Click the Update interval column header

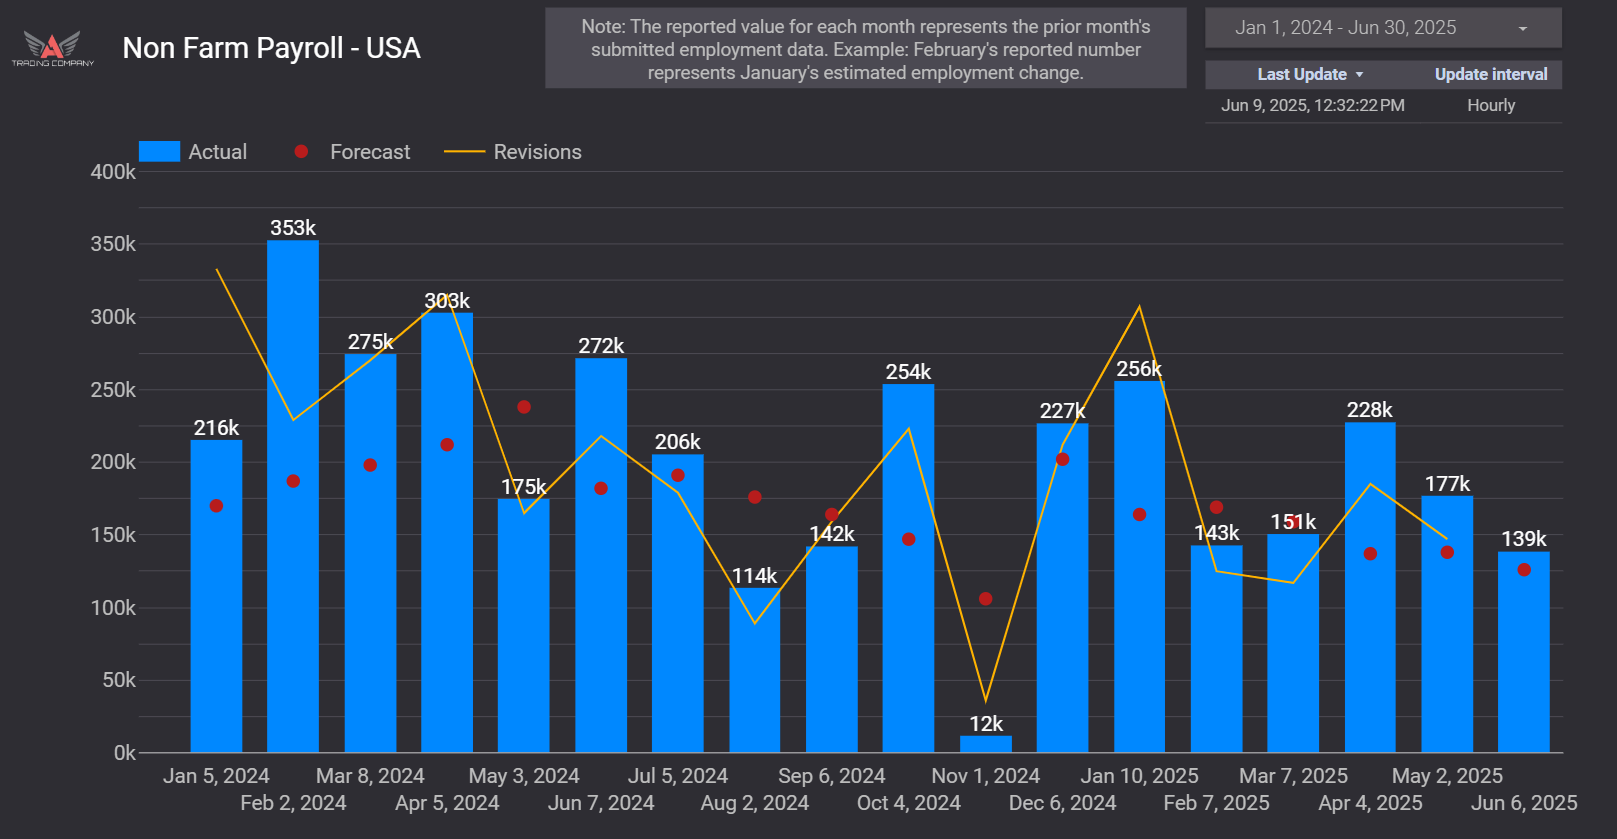pos(1490,75)
